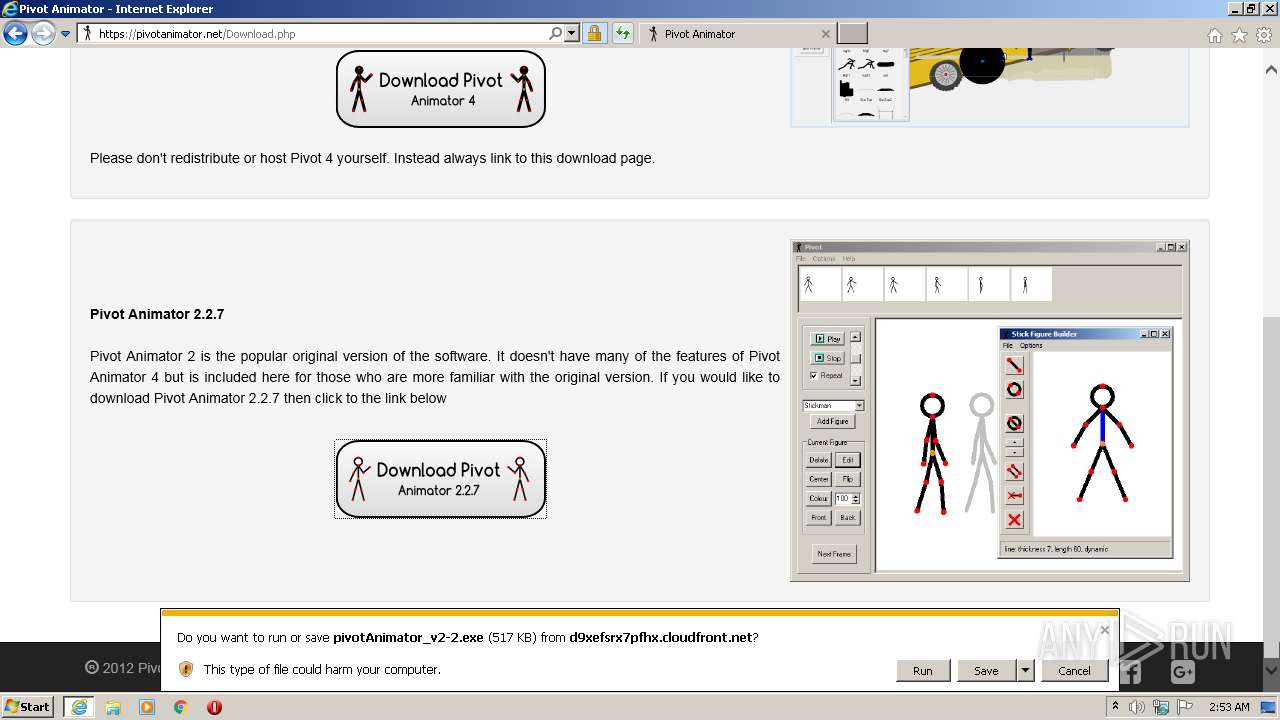Open the recent pages dropdown beside Forward

point(66,34)
